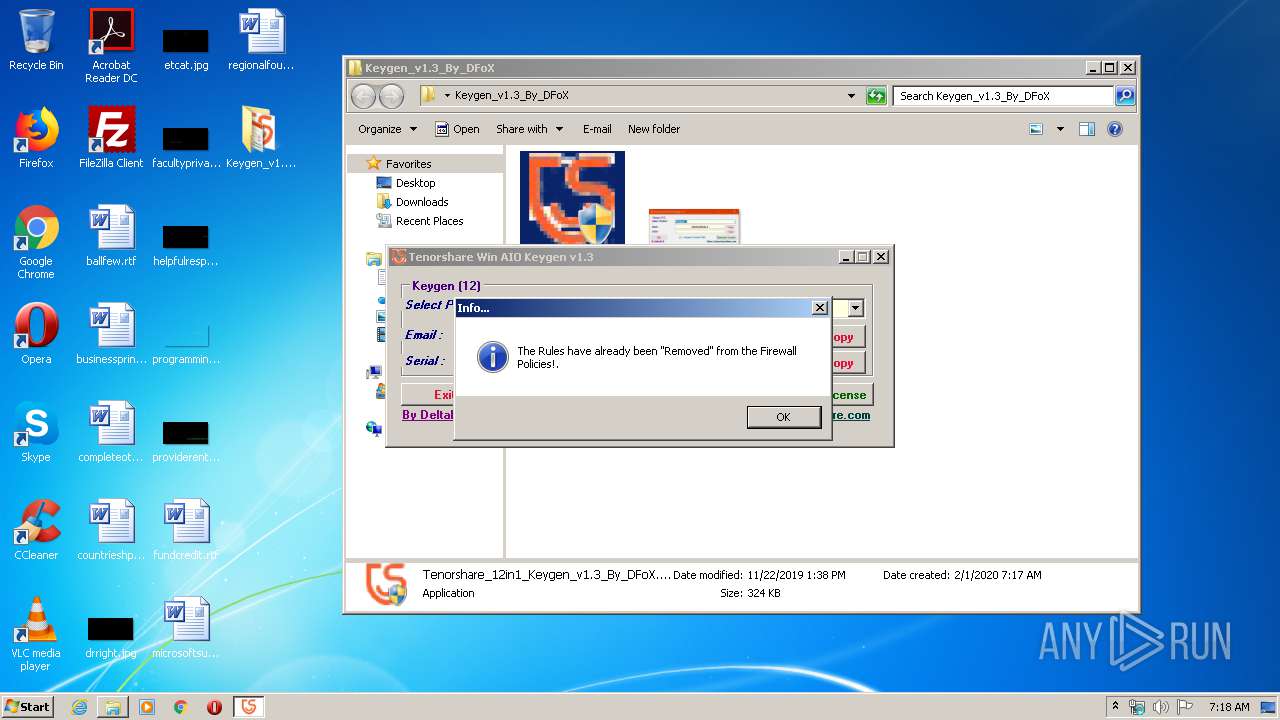Select the small screenshot image thumbnail
The height and width of the screenshot is (720, 1280).
click(694, 227)
